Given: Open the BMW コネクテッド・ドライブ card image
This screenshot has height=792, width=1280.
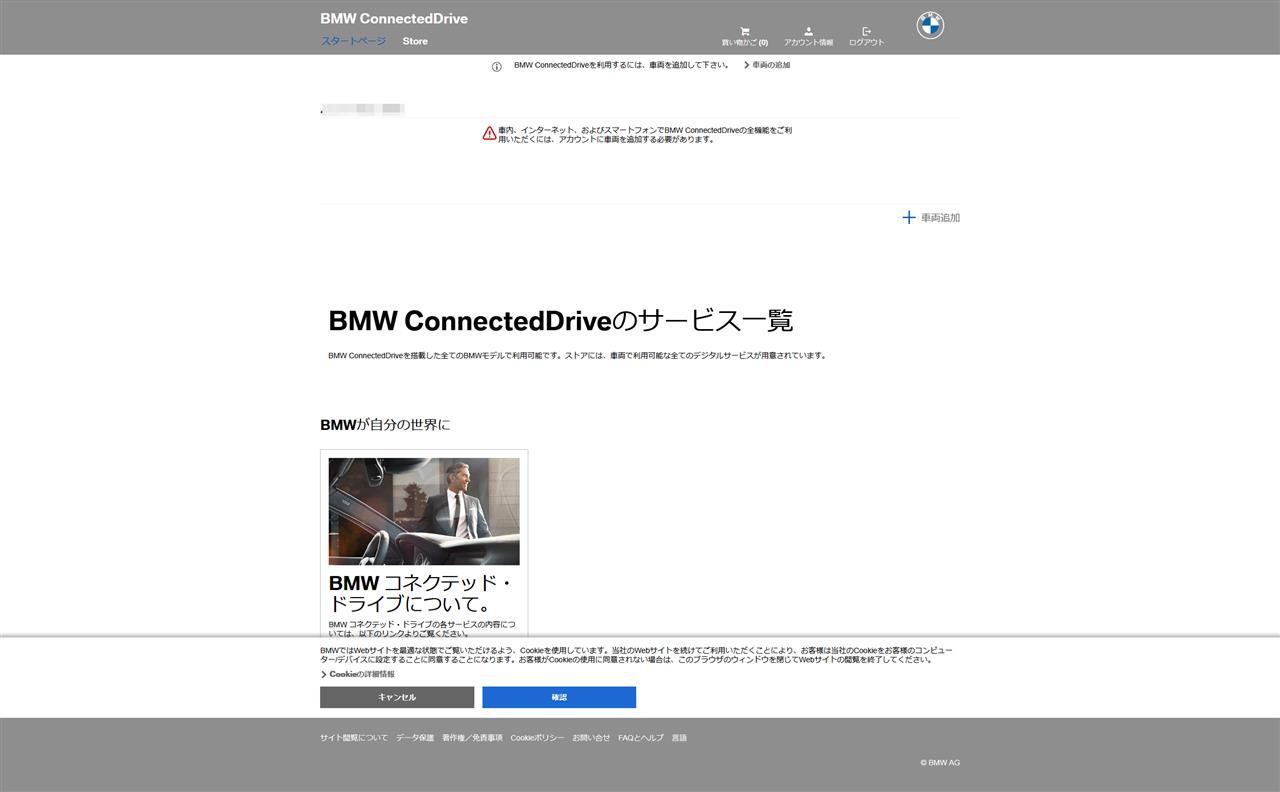Looking at the screenshot, I should tap(424, 511).
